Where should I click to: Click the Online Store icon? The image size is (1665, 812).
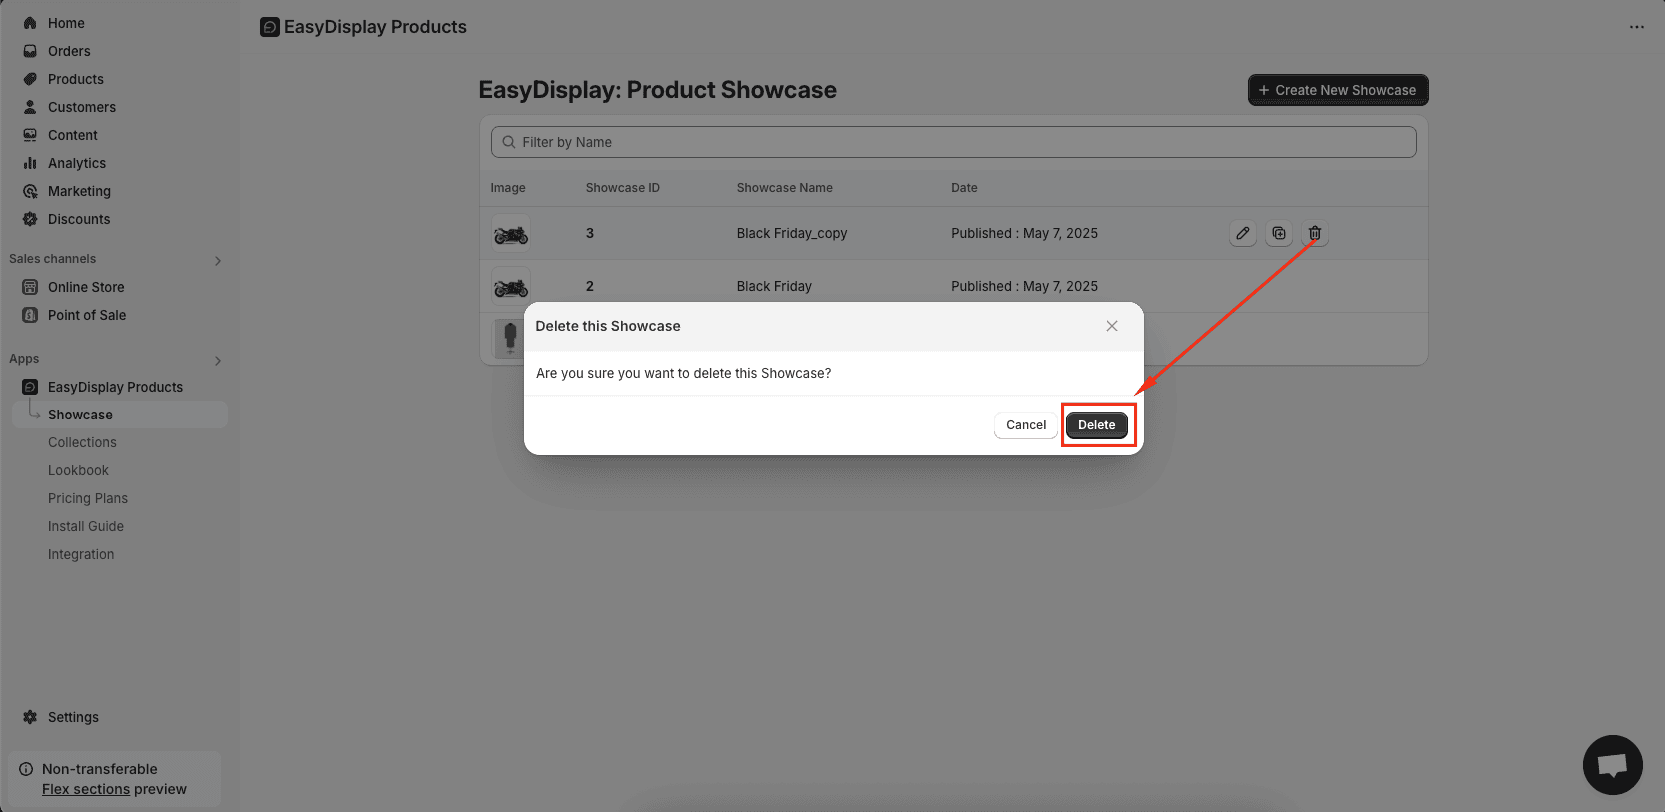(30, 287)
